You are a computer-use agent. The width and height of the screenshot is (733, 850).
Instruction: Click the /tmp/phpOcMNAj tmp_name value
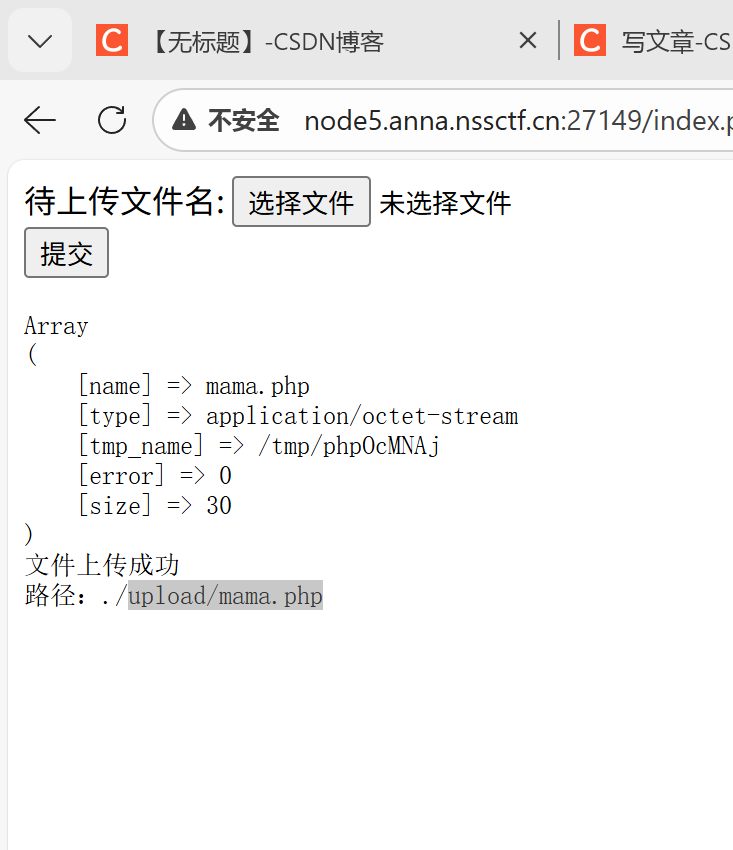click(349, 446)
